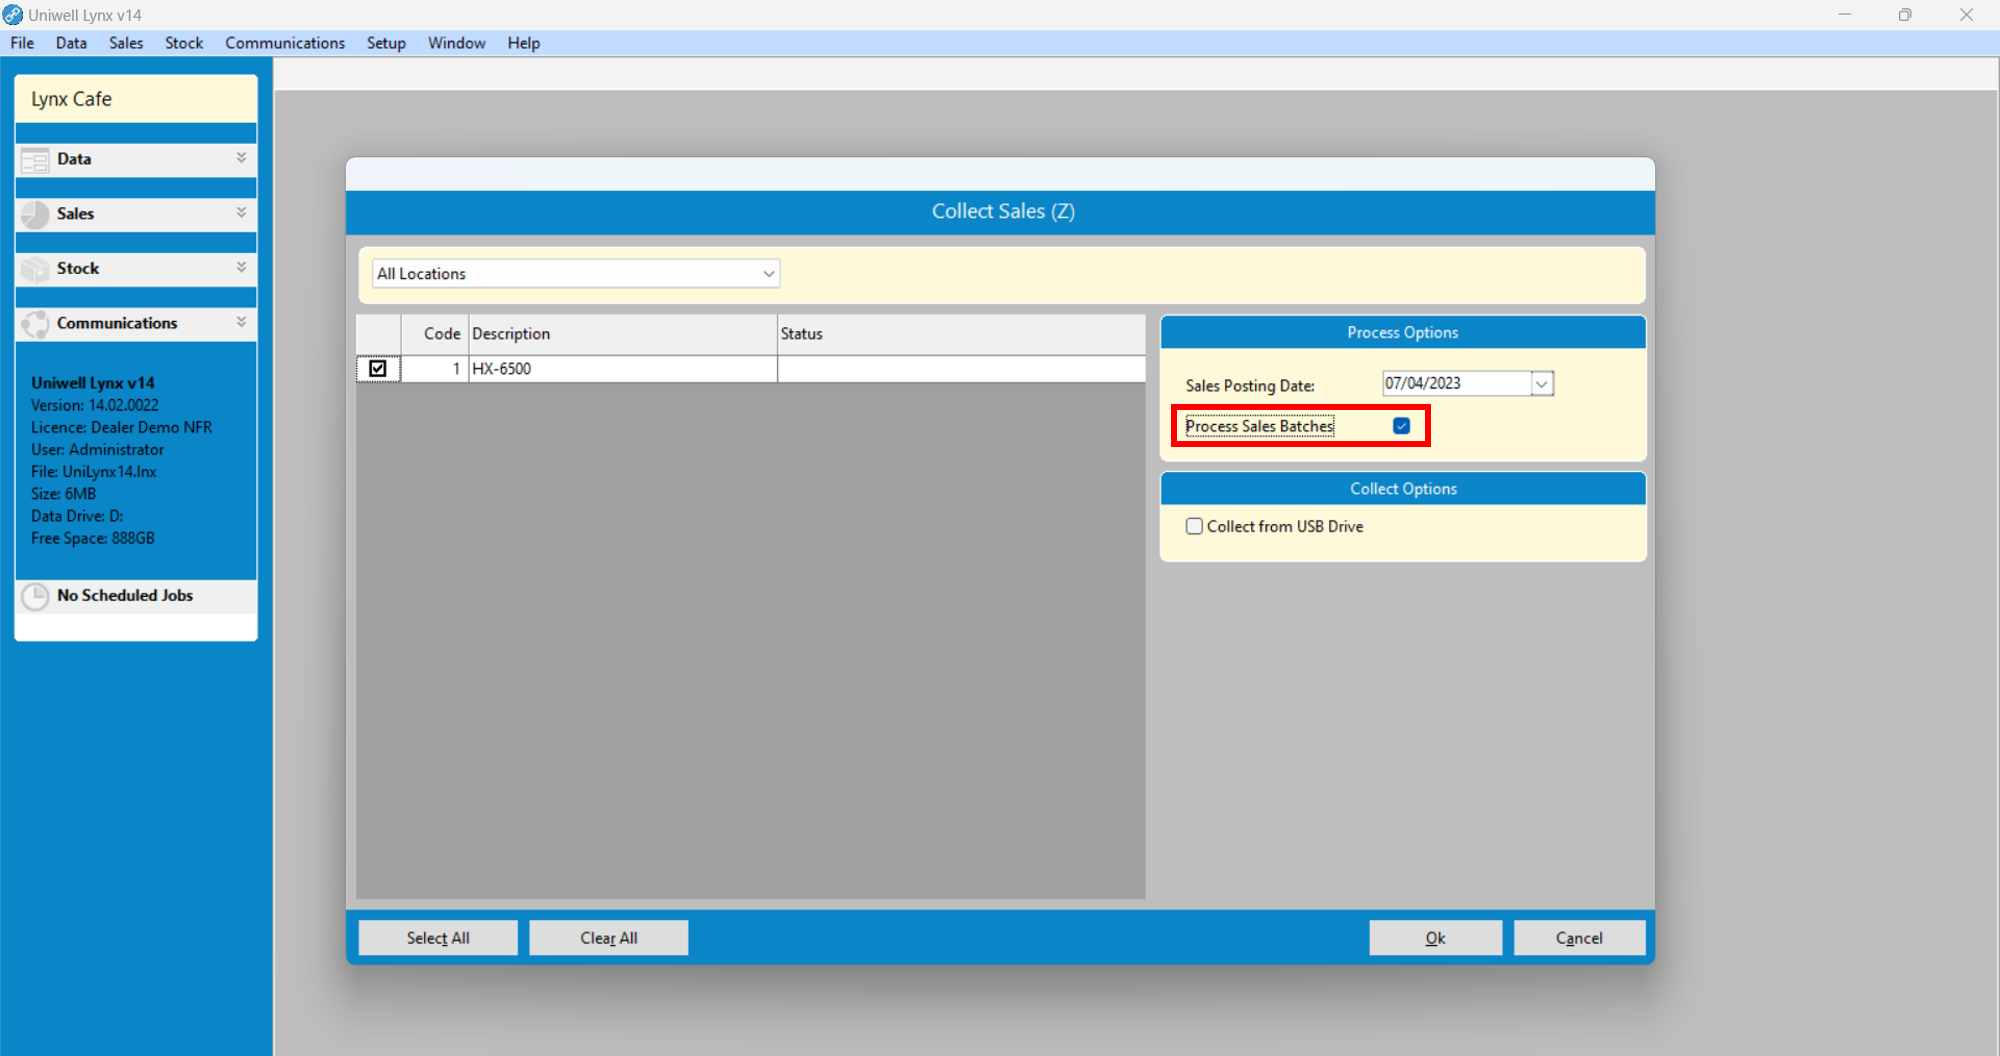
Task: Click the Stock box icon in sidebar
Action: (x=35, y=269)
